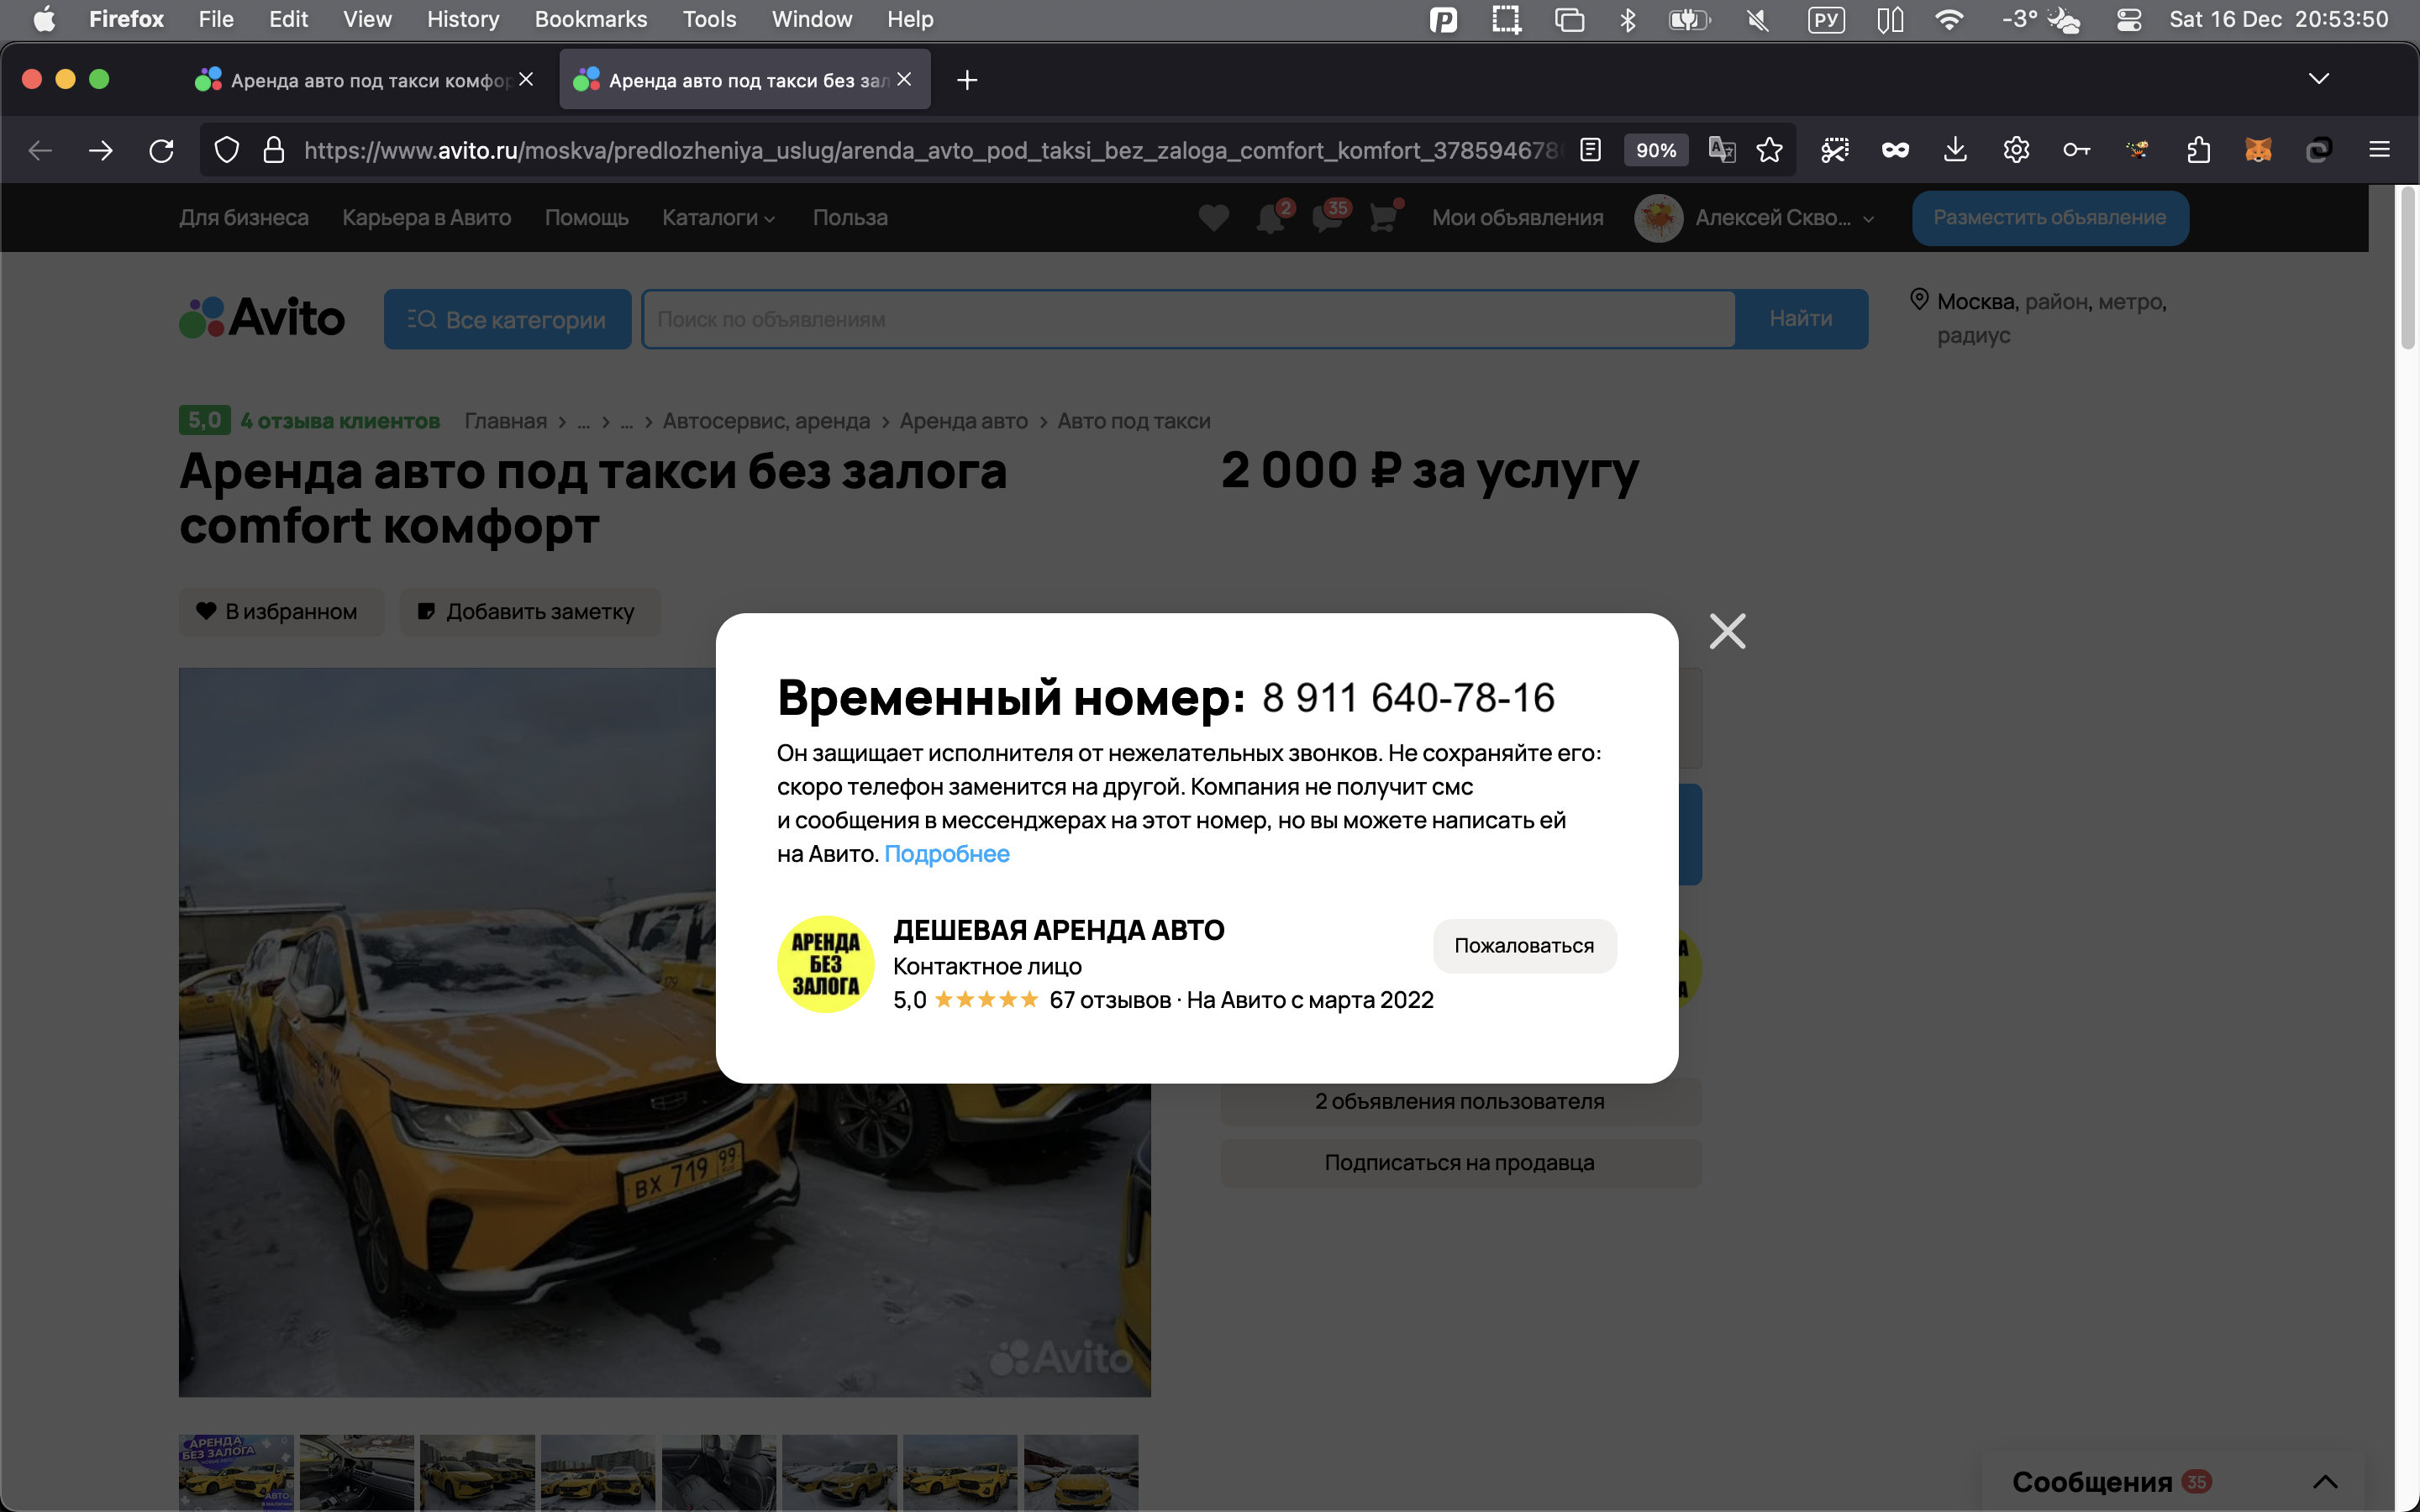
Task: Bookmark this page with the star icon
Action: (1769, 150)
